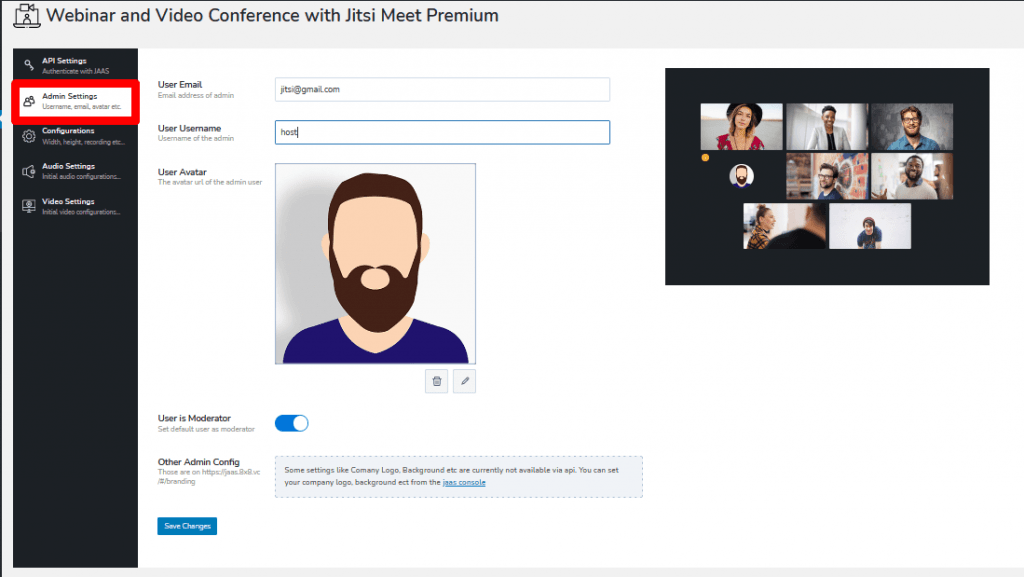Save Changes to admin settings
The height and width of the screenshot is (577, 1024).
(187, 526)
